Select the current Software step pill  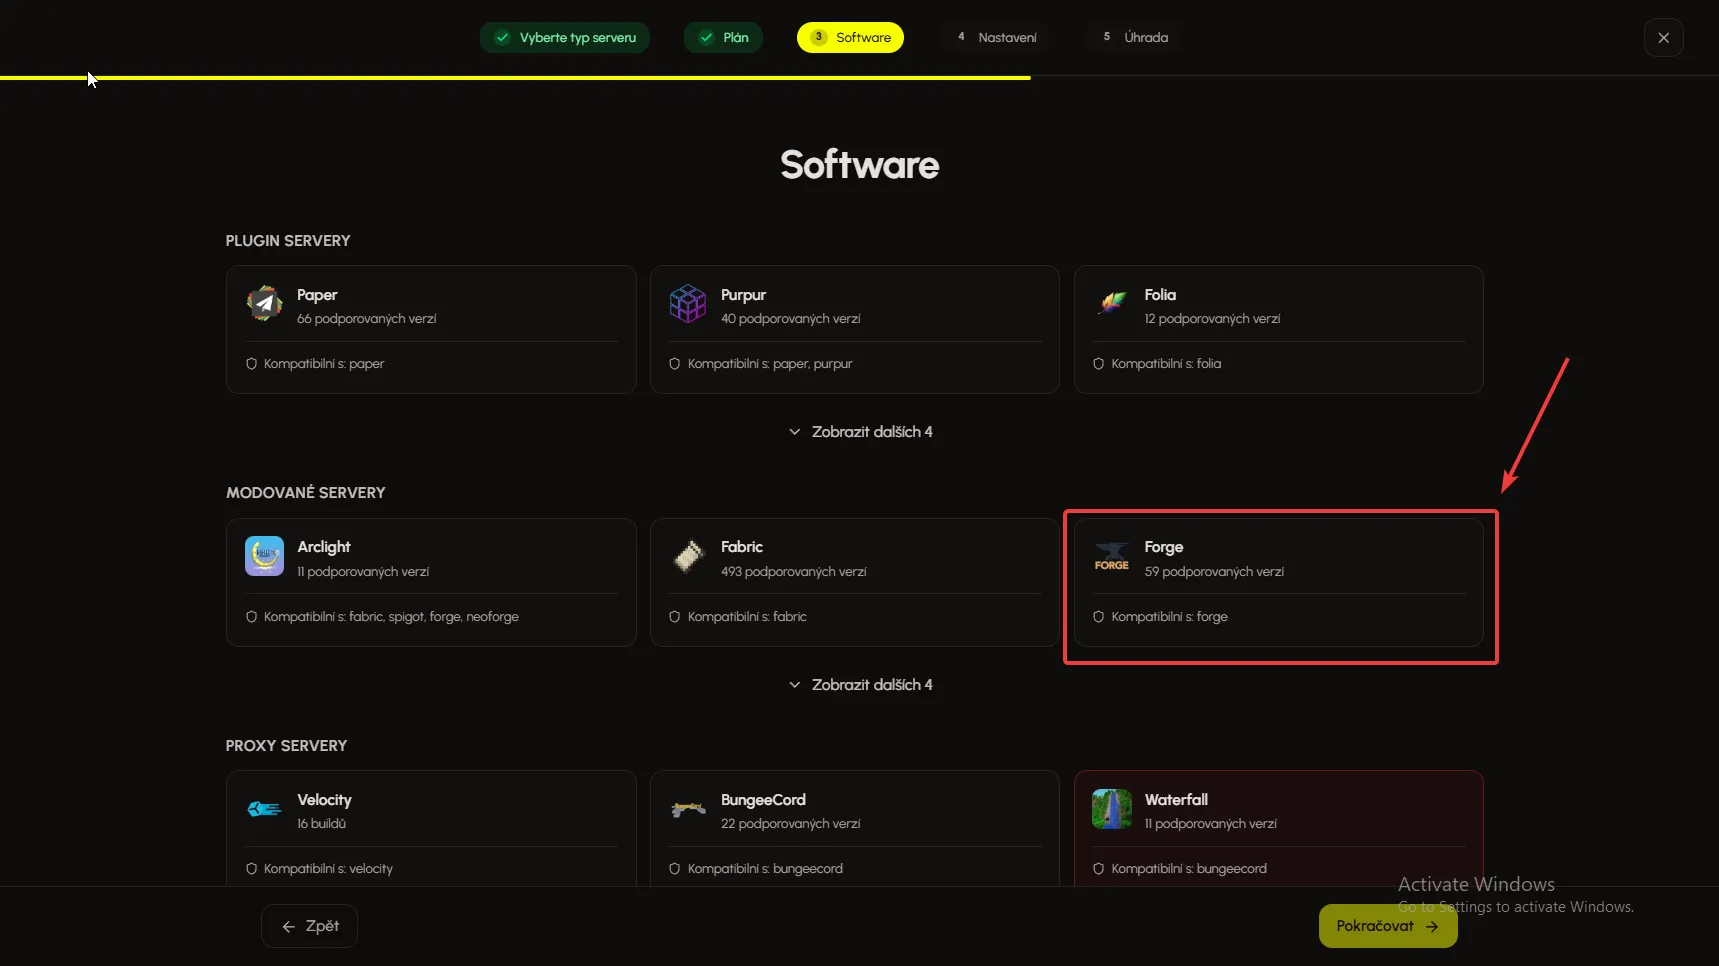(x=850, y=37)
